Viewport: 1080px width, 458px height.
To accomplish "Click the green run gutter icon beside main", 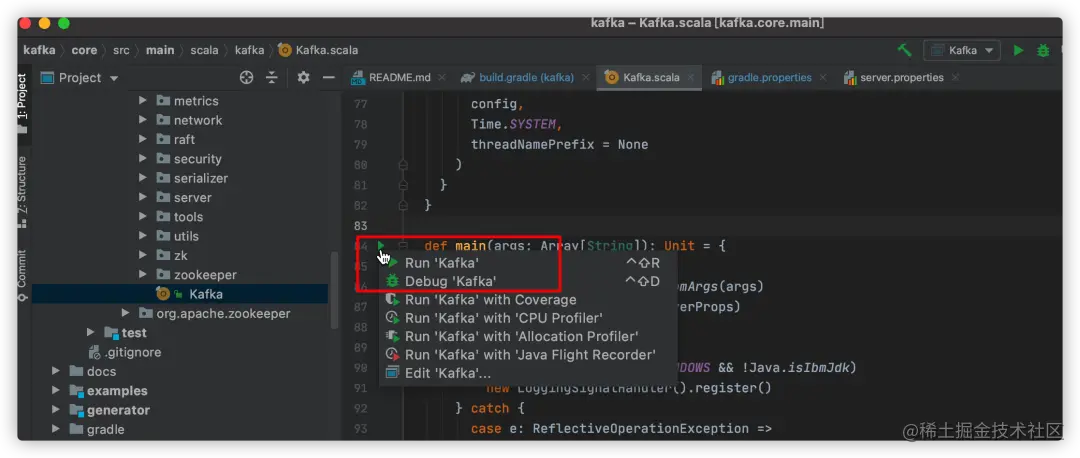I will pos(381,245).
